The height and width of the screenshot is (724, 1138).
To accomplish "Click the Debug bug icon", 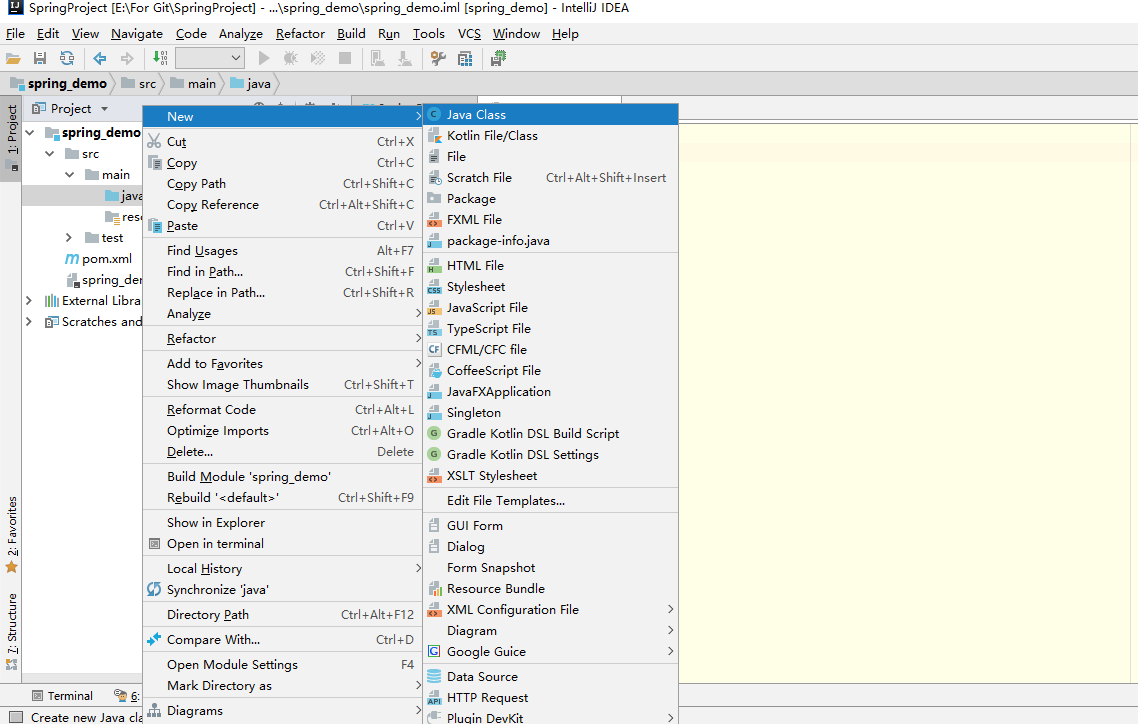I will [x=290, y=58].
